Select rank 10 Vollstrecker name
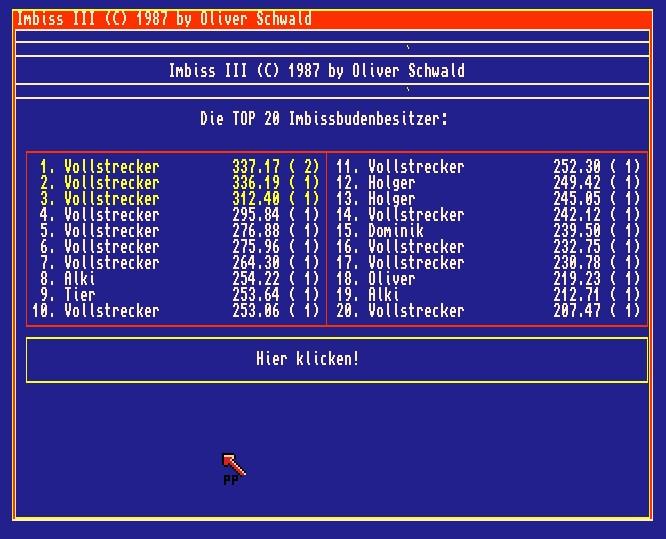The width and height of the screenshot is (666, 539). [x=112, y=310]
